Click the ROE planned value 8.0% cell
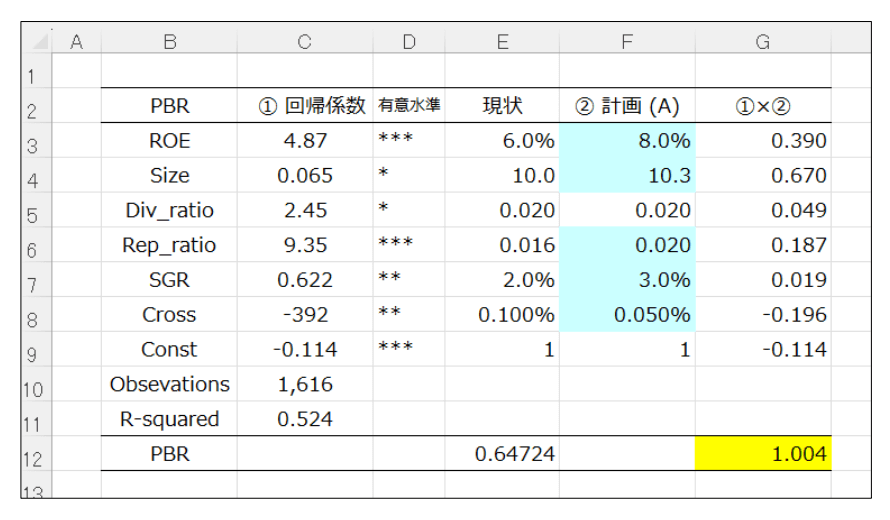The height and width of the screenshot is (520, 890). click(x=626, y=141)
